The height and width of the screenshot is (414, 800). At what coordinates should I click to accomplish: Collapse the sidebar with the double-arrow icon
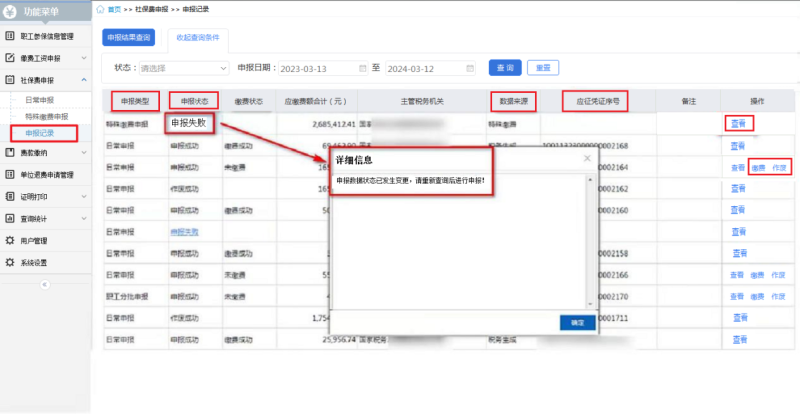click(44, 284)
